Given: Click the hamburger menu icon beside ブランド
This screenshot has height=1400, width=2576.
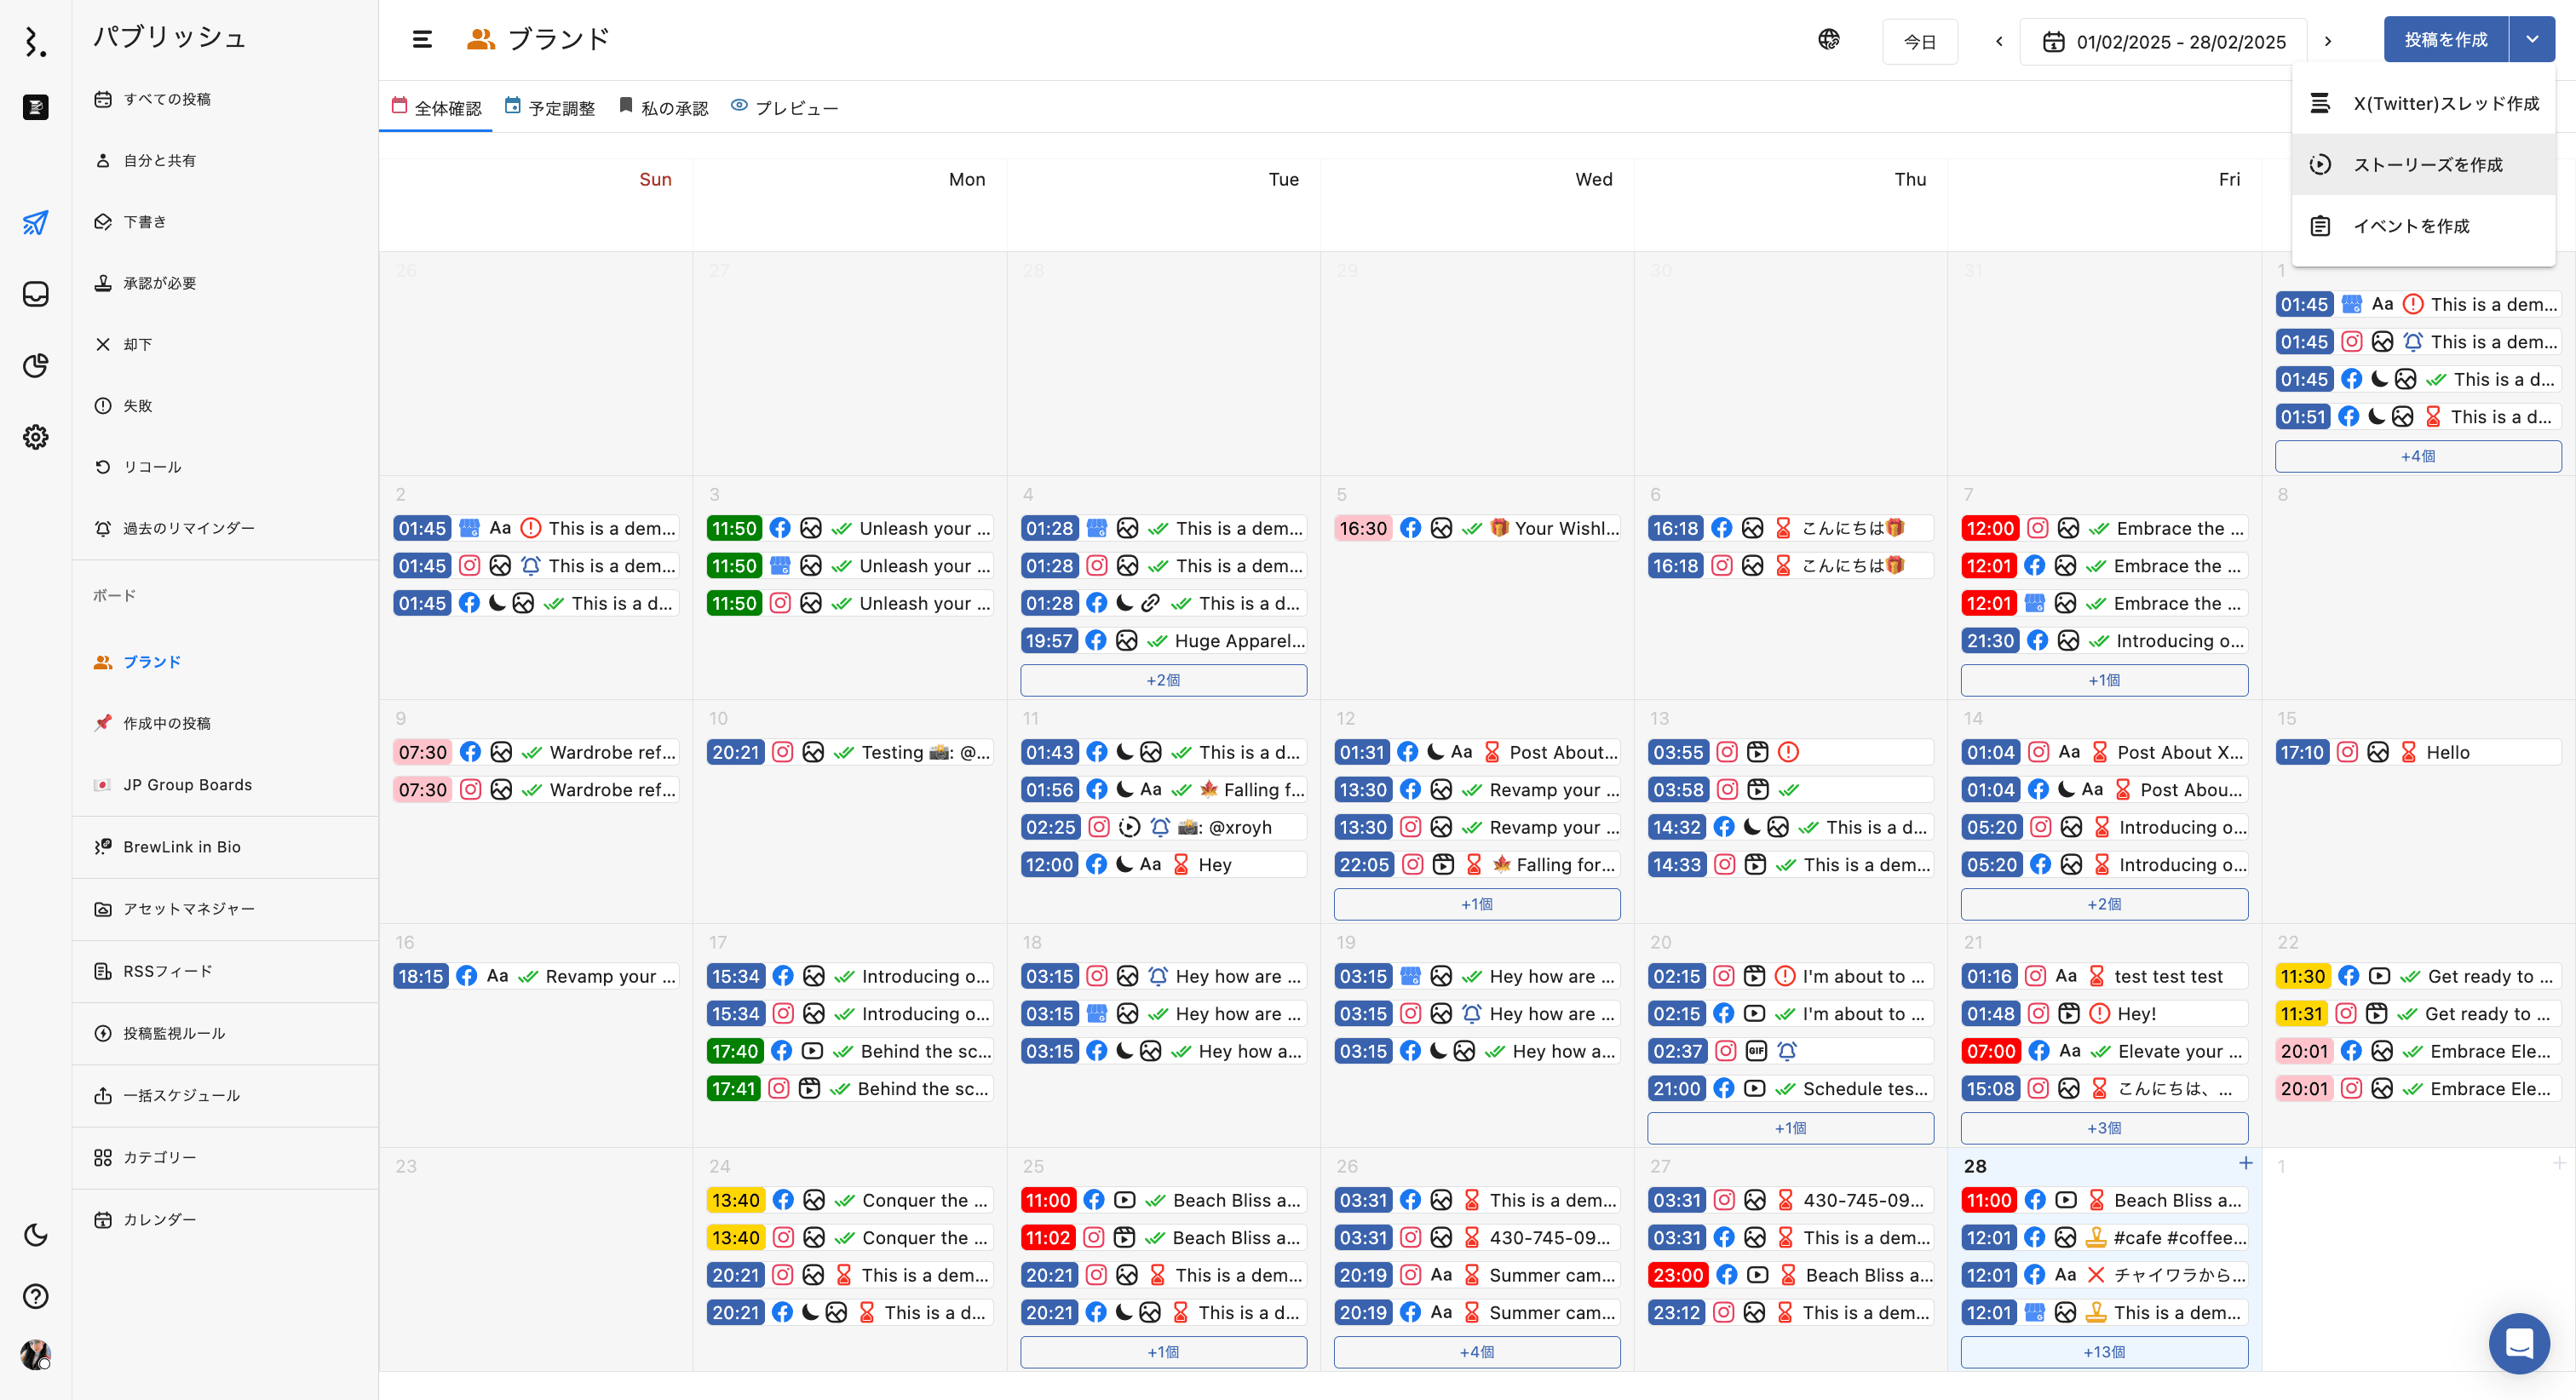Looking at the screenshot, I should 422,40.
